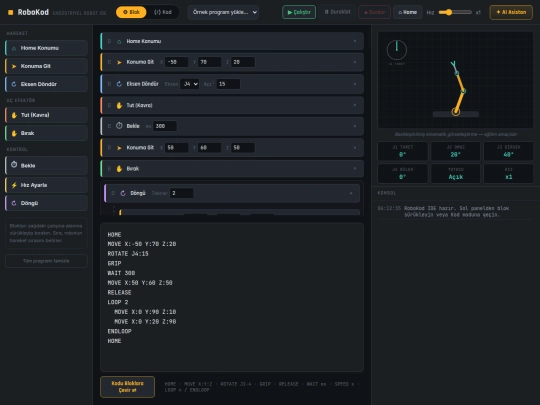Click code line WAIT 300
Viewport: 540px width, 405px height.
click(121, 273)
